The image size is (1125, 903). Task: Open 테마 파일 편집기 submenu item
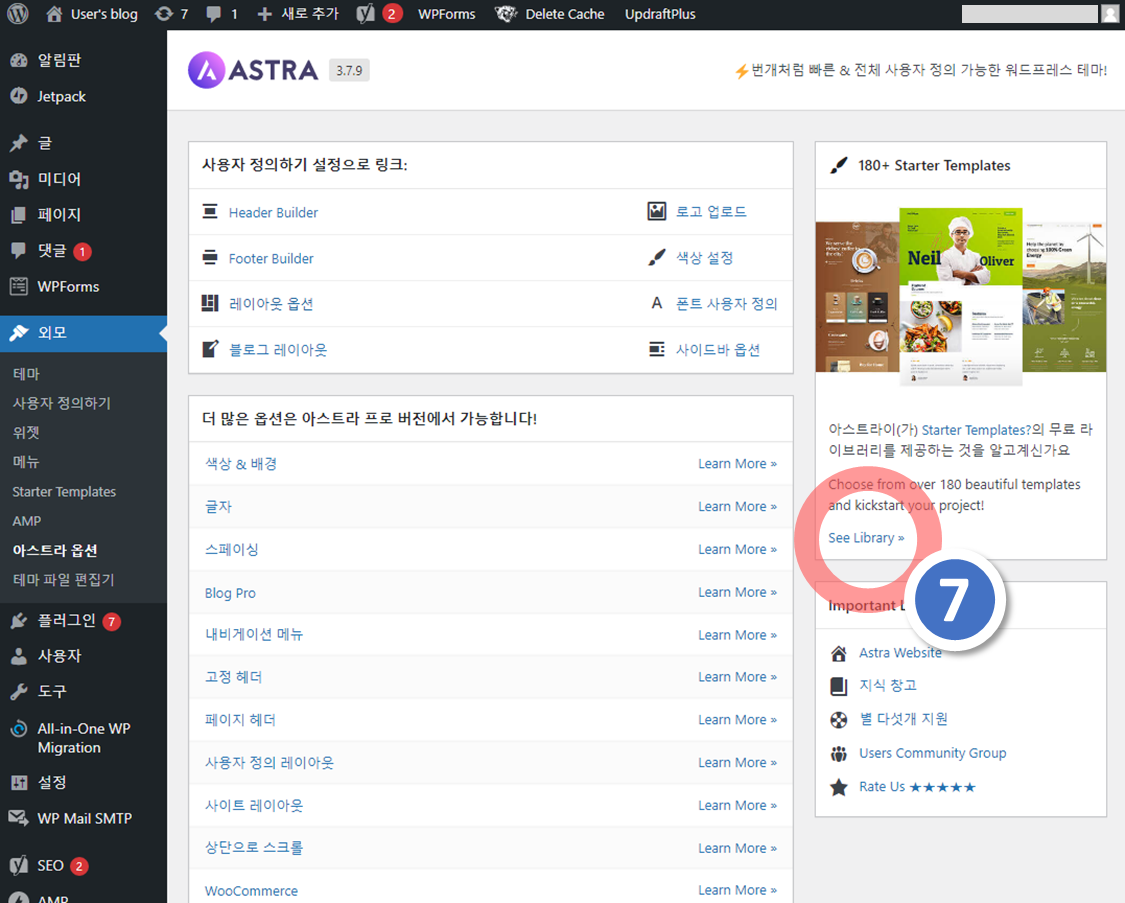(63, 580)
